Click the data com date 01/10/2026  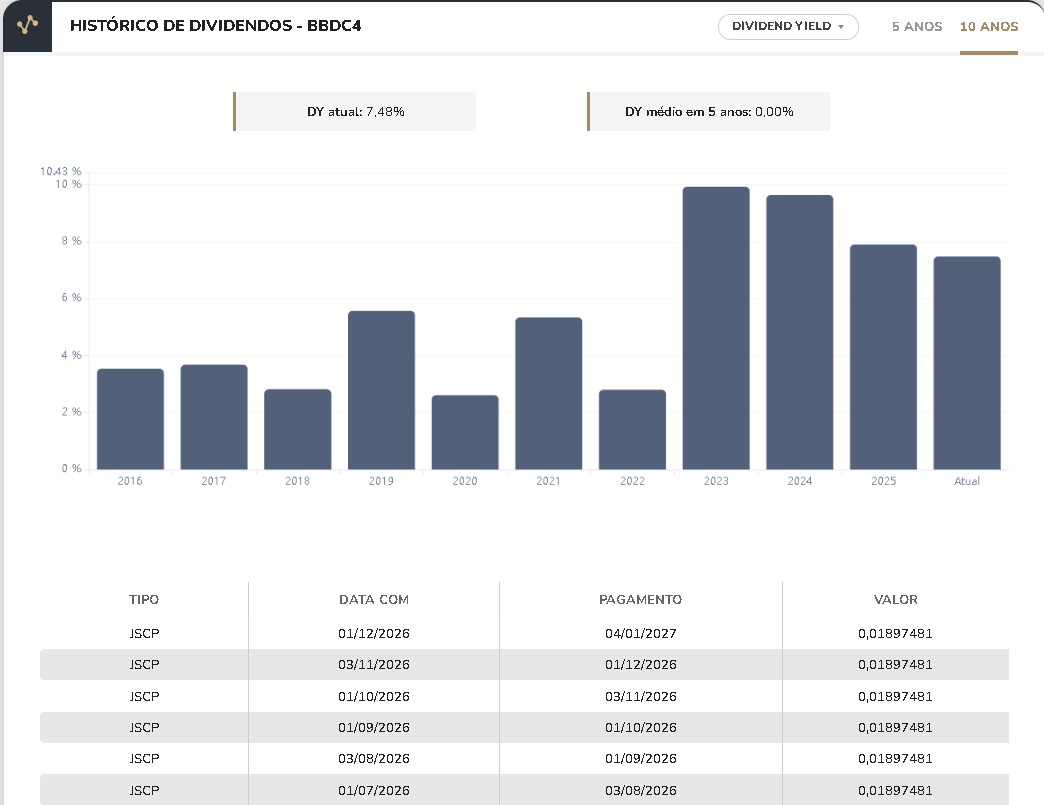point(374,696)
